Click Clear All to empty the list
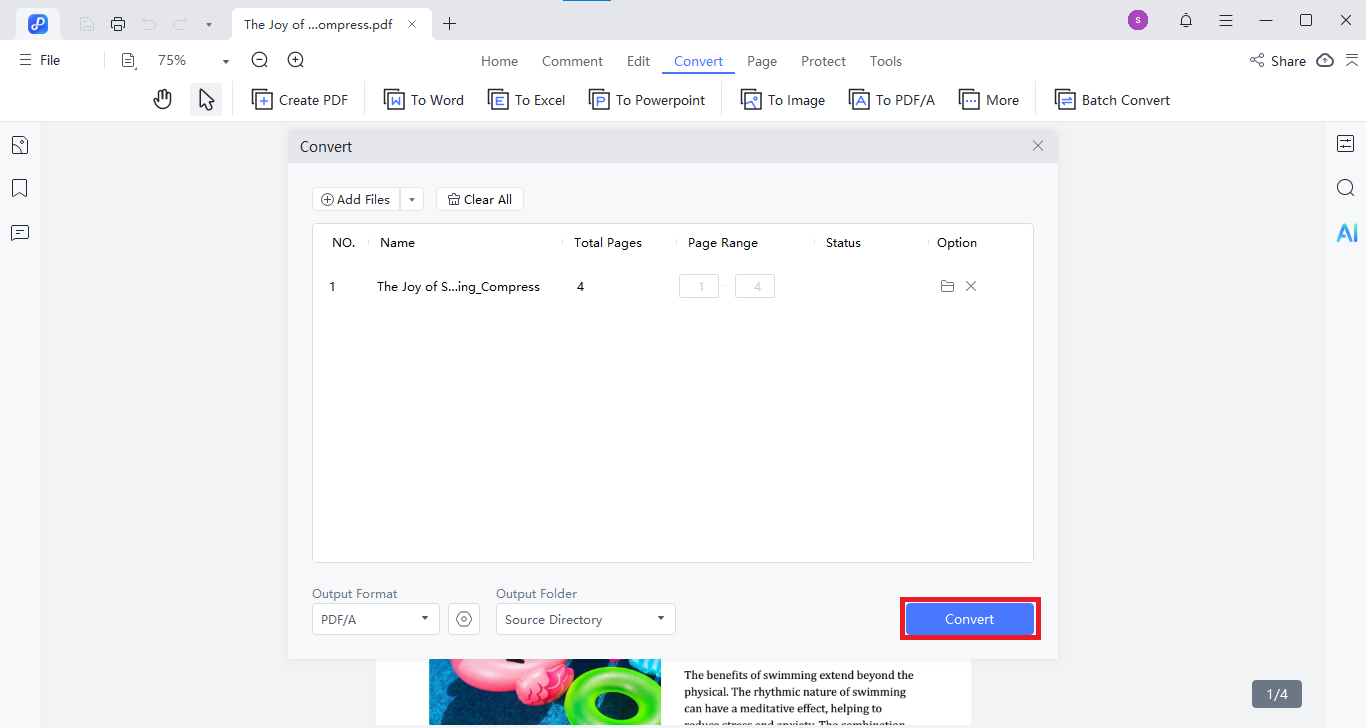This screenshot has width=1366, height=728. [x=479, y=199]
